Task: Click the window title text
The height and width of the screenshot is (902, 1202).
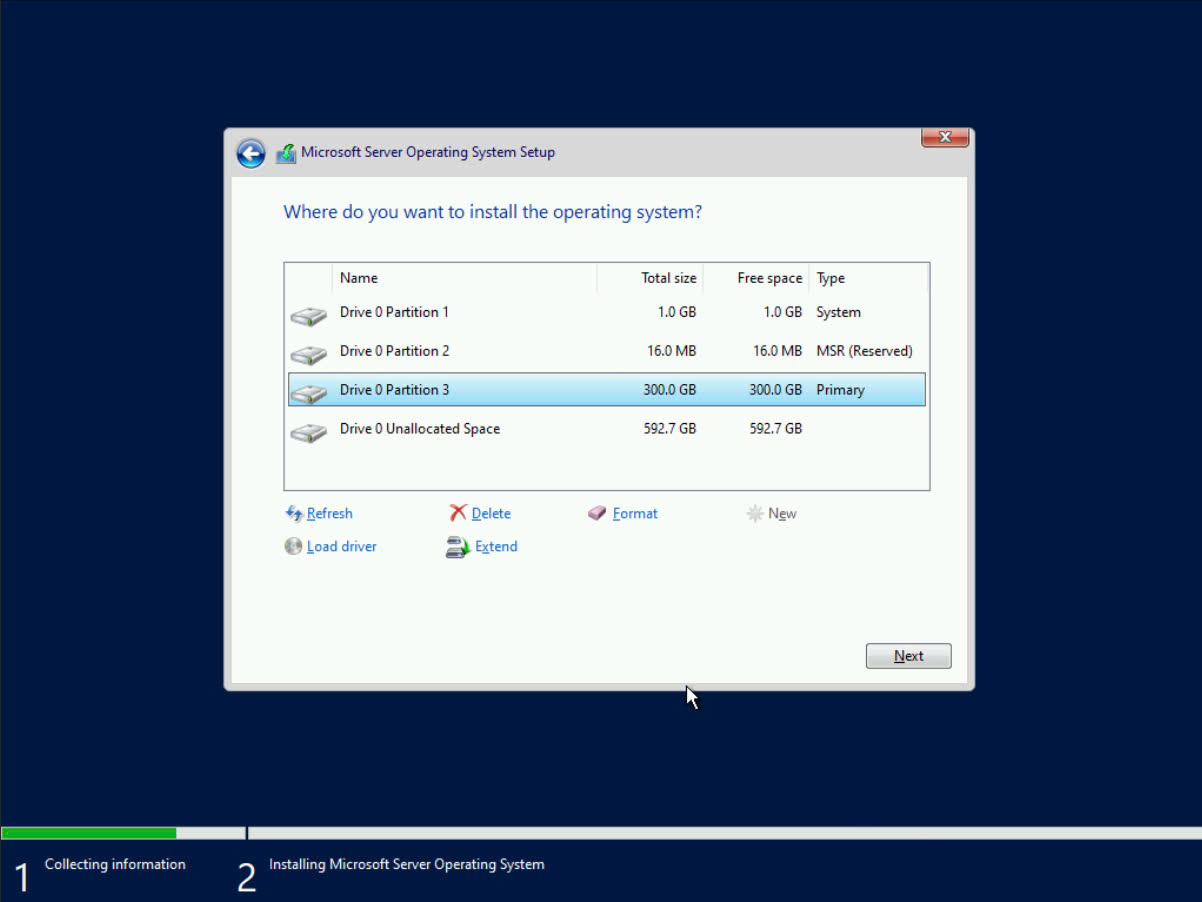Action: (x=428, y=152)
